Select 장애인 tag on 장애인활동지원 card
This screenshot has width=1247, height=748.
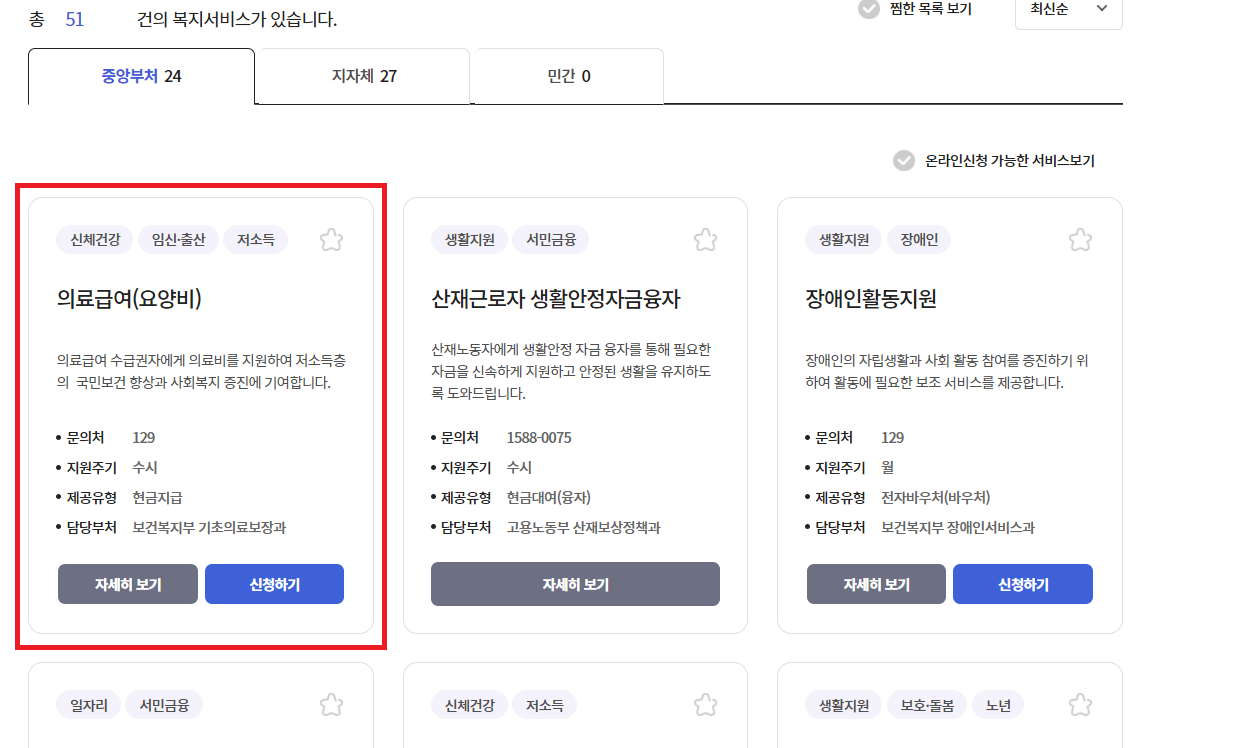[918, 240]
